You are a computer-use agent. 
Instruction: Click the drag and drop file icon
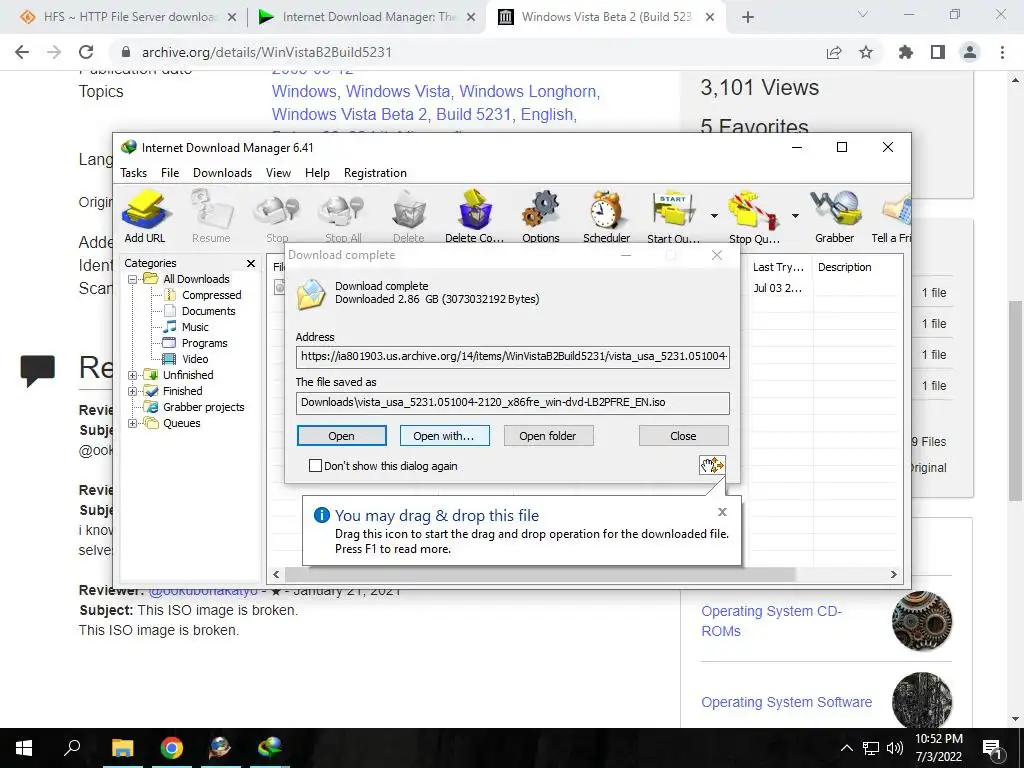coord(712,465)
